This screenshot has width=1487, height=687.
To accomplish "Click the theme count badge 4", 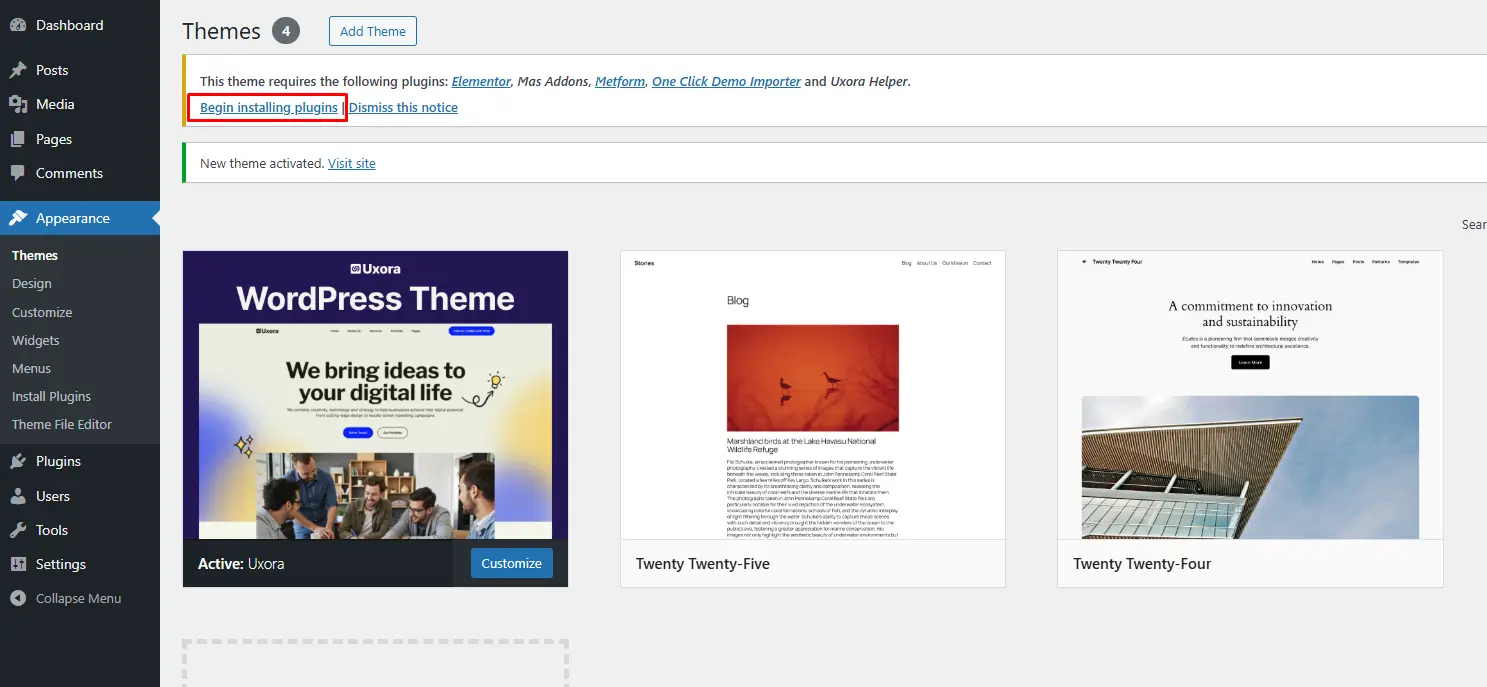I will point(286,31).
